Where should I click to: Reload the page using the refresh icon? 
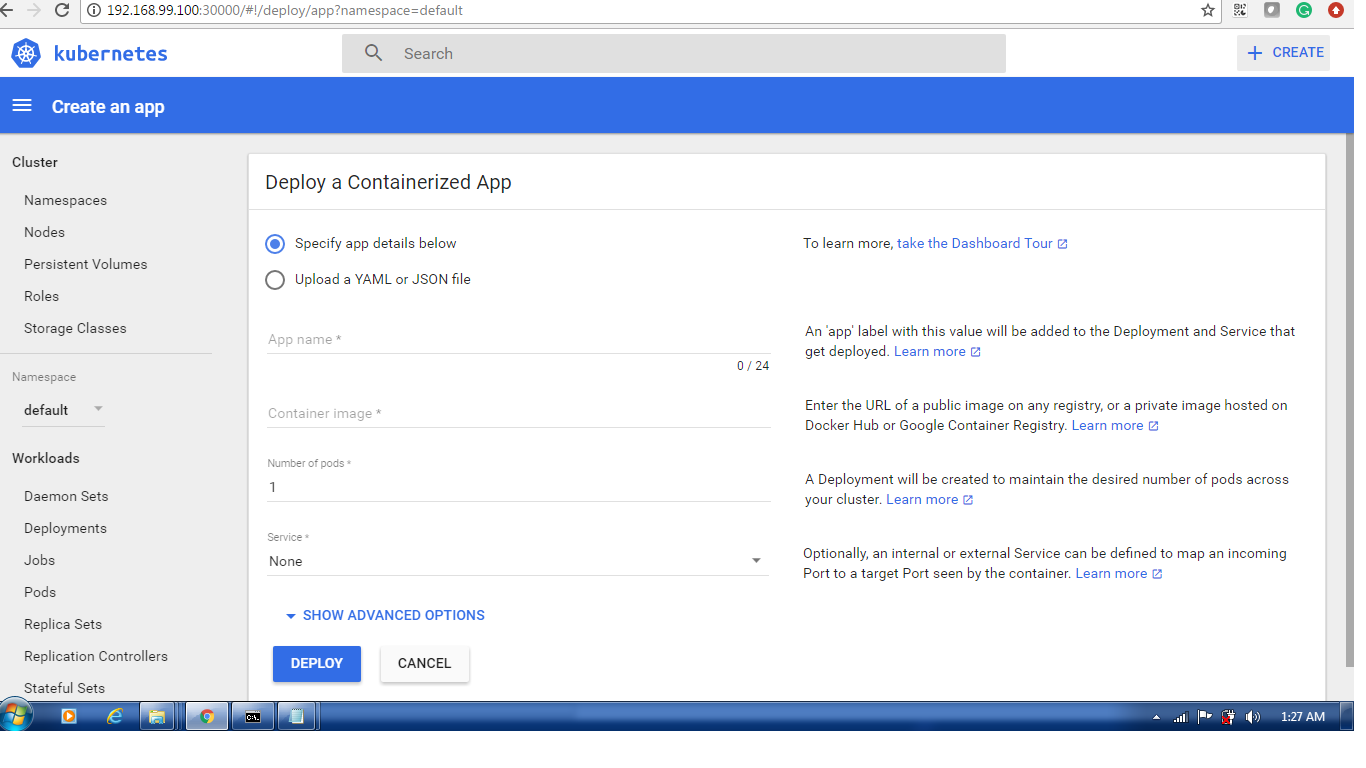(62, 11)
